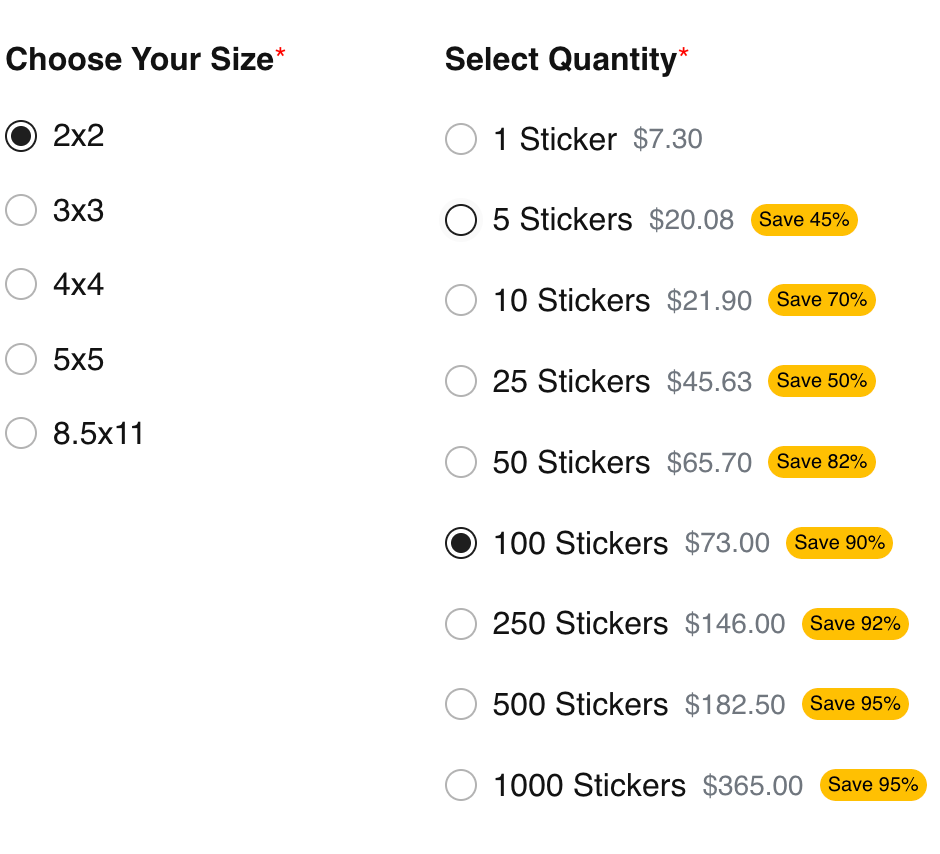The width and height of the screenshot is (940, 854).
Task: Pick the 25 Stickers quantity
Action: click(x=461, y=381)
